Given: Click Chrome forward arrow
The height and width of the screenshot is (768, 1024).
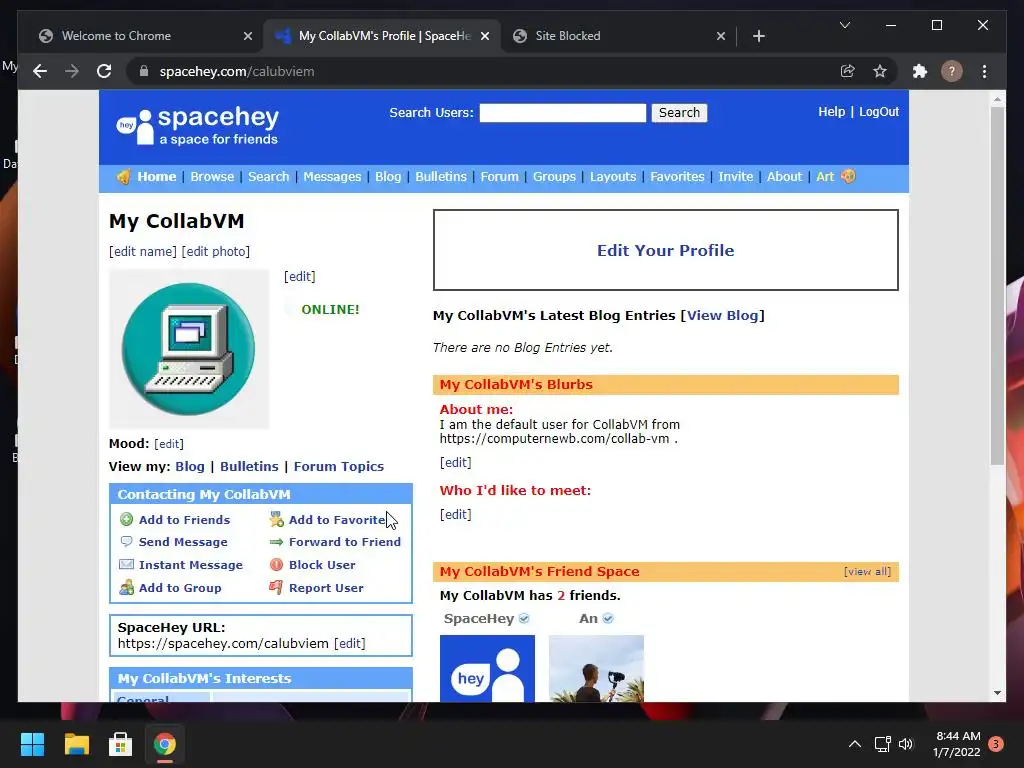Looking at the screenshot, I should coord(72,71).
